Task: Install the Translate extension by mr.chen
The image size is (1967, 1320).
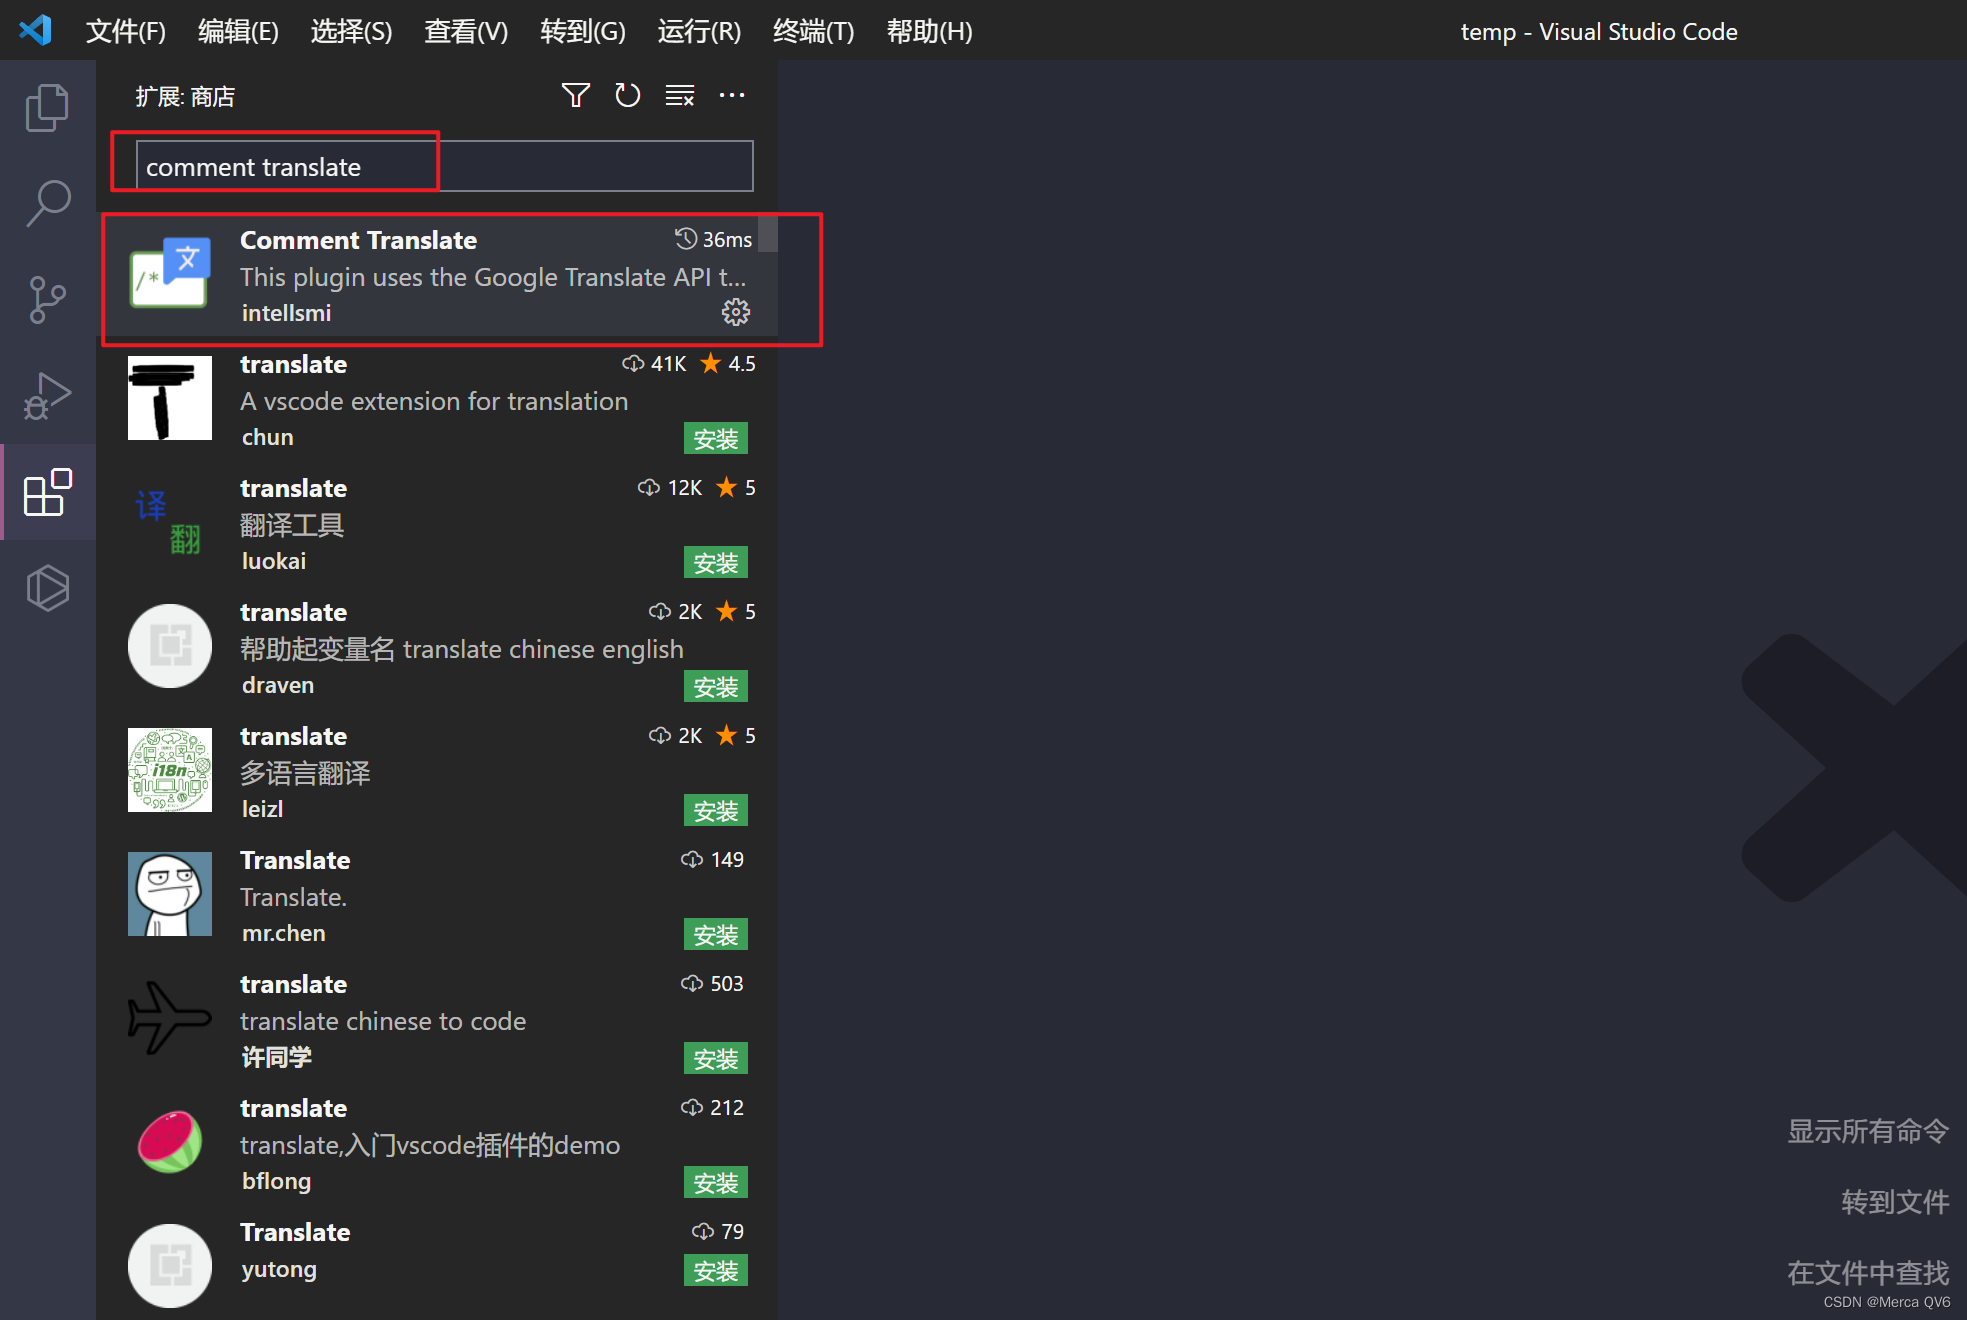Action: pyautogui.click(x=715, y=935)
